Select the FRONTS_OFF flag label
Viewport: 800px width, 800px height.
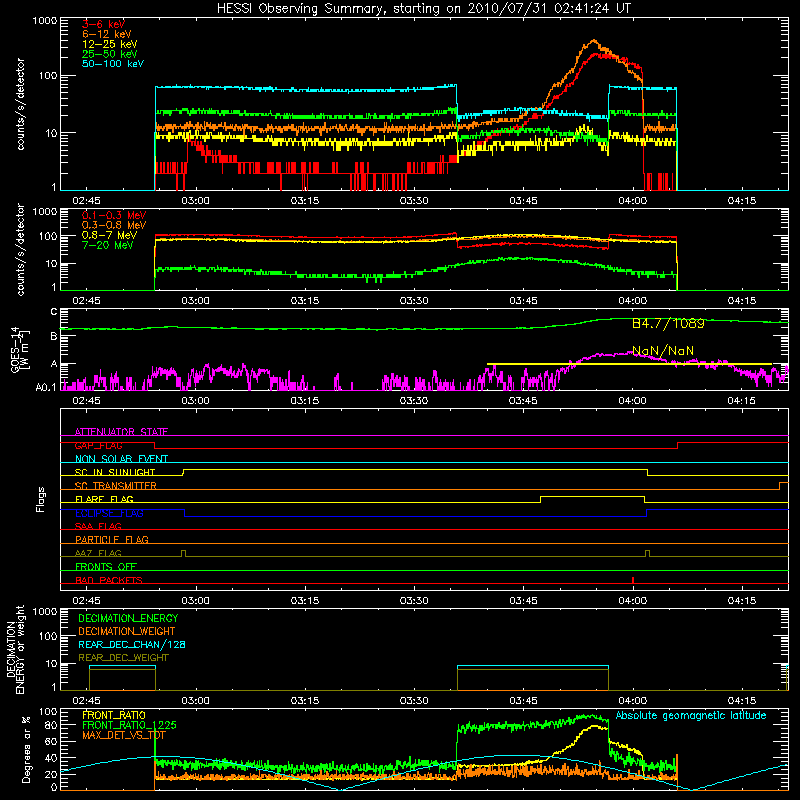106,567
